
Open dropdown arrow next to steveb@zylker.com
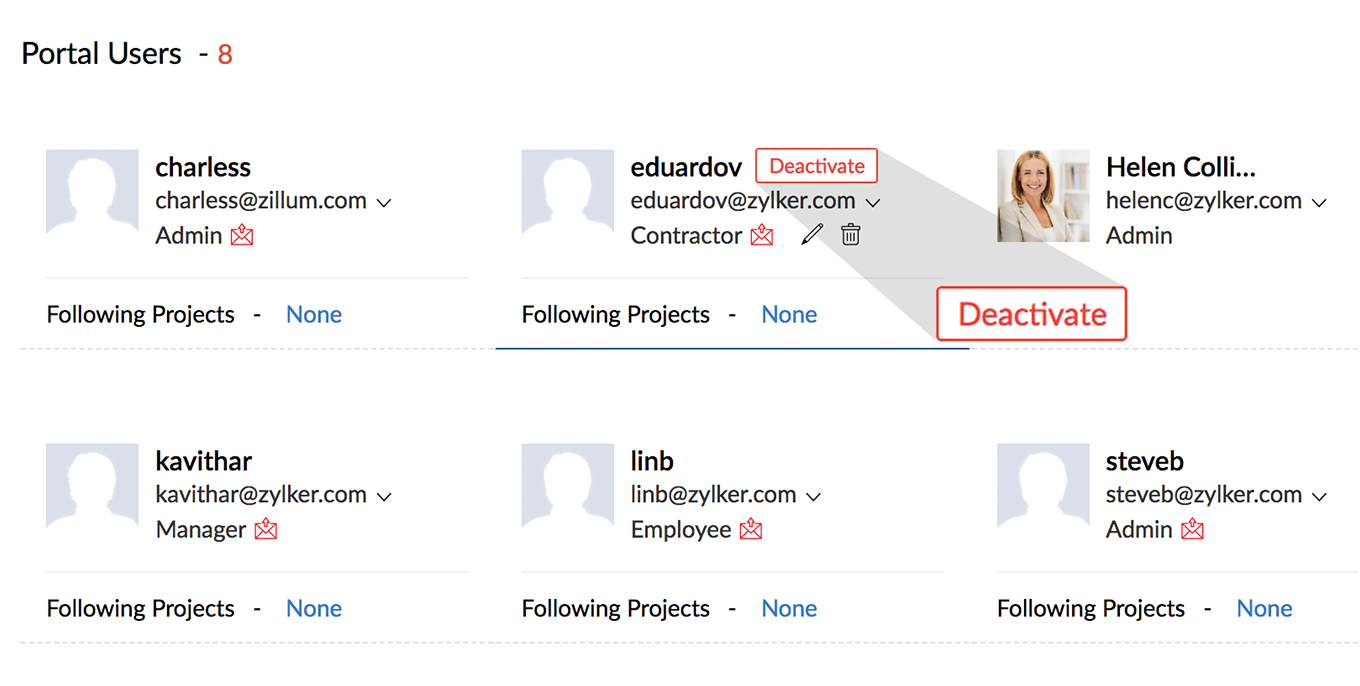pyautogui.click(x=1318, y=497)
